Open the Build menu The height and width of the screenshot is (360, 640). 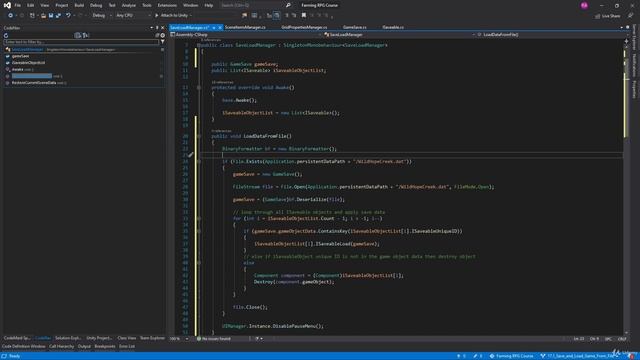[79, 5]
